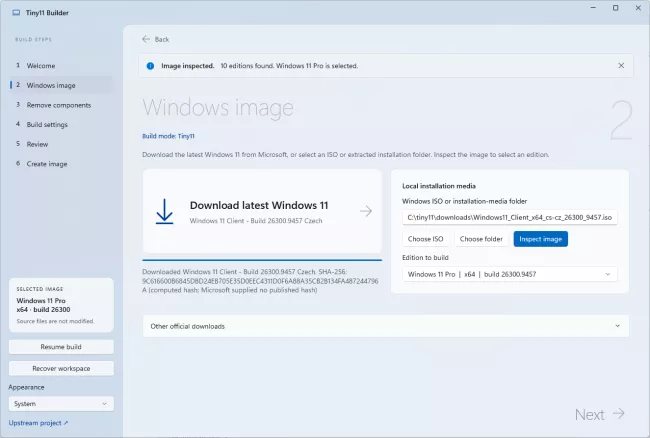
Task: Click the right arrow on the download card
Action: point(366,211)
